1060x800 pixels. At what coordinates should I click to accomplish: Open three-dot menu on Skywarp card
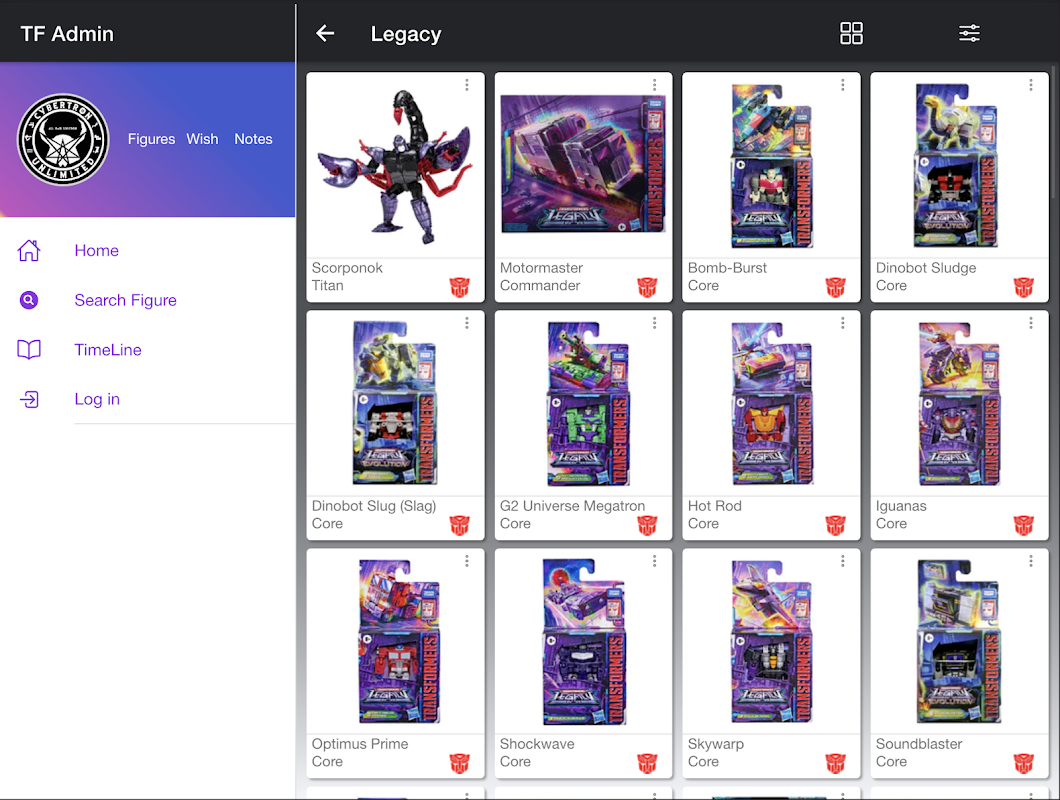(x=842, y=561)
